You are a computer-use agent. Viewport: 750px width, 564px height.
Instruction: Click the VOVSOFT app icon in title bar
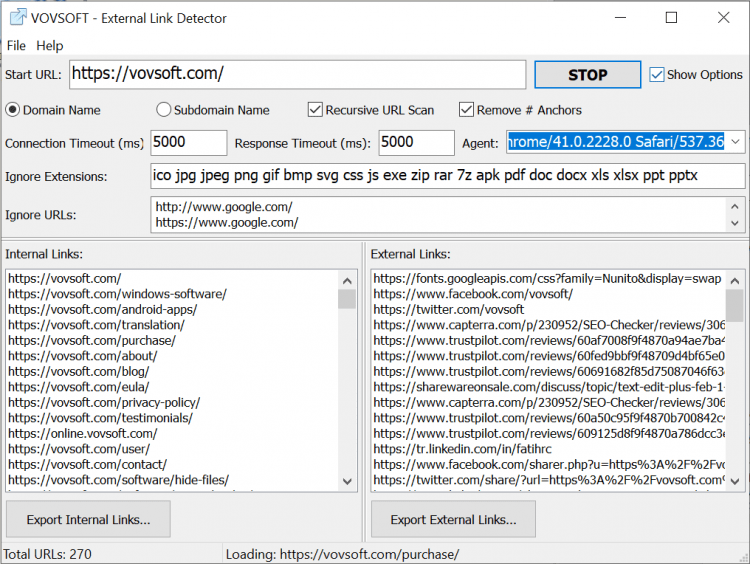(x=18, y=18)
